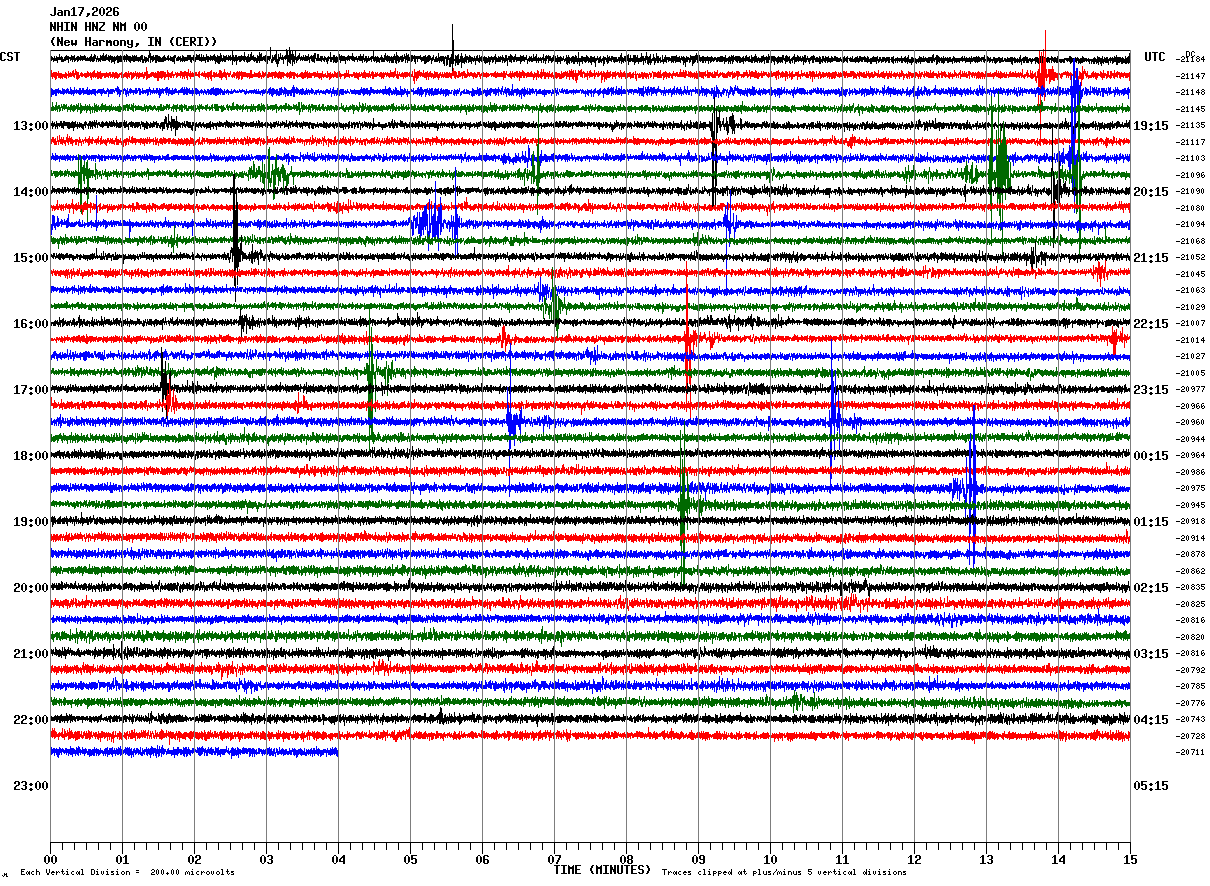Image resolution: width=1210 pixels, height=886 pixels.
Task: Click minute tick label "04" on time axis
Action: (339, 859)
